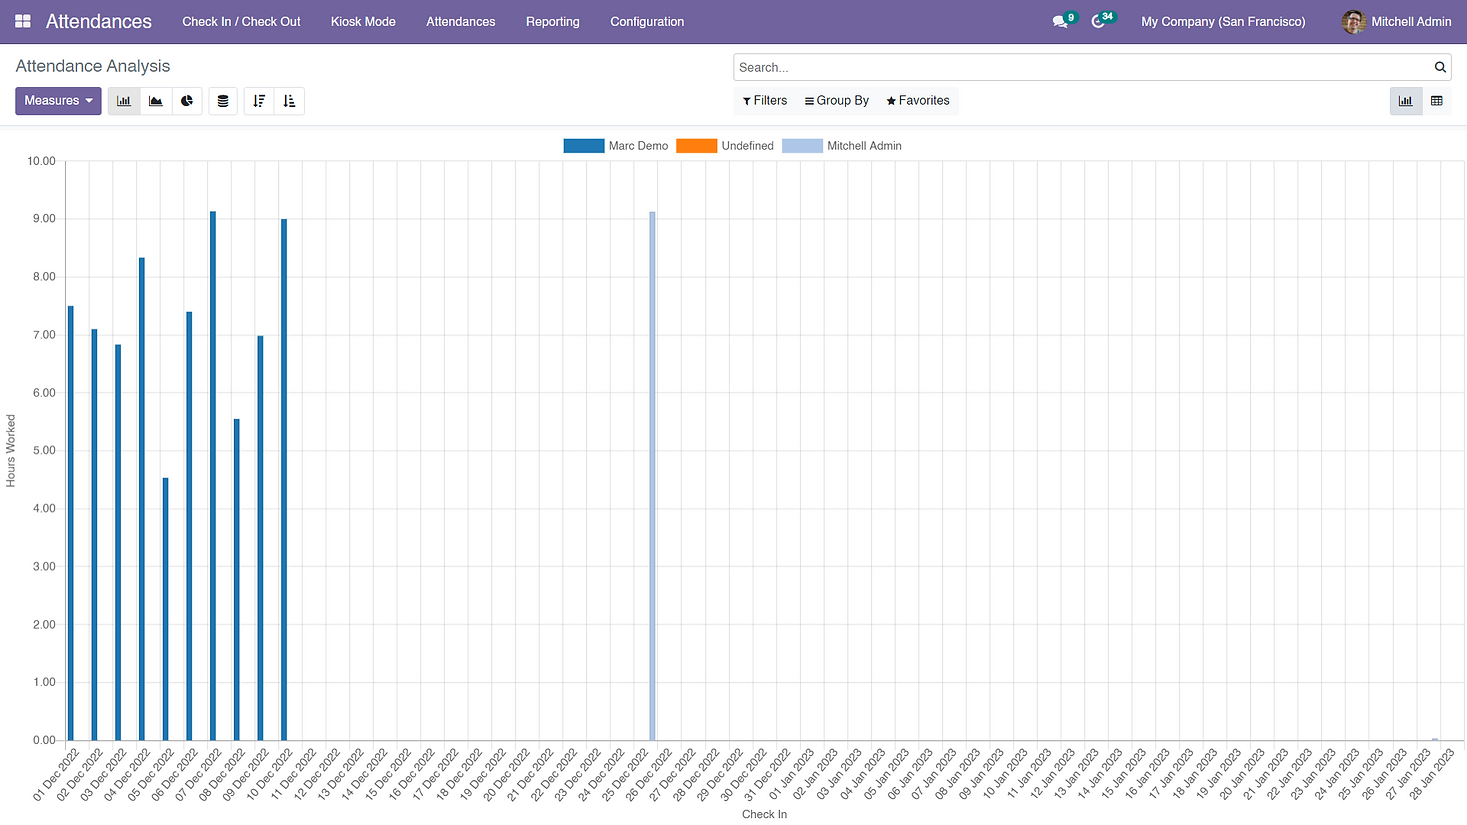Open the activities icon showing 34
Viewport: 1467px width, 825px height.
pyautogui.click(x=1100, y=20)
